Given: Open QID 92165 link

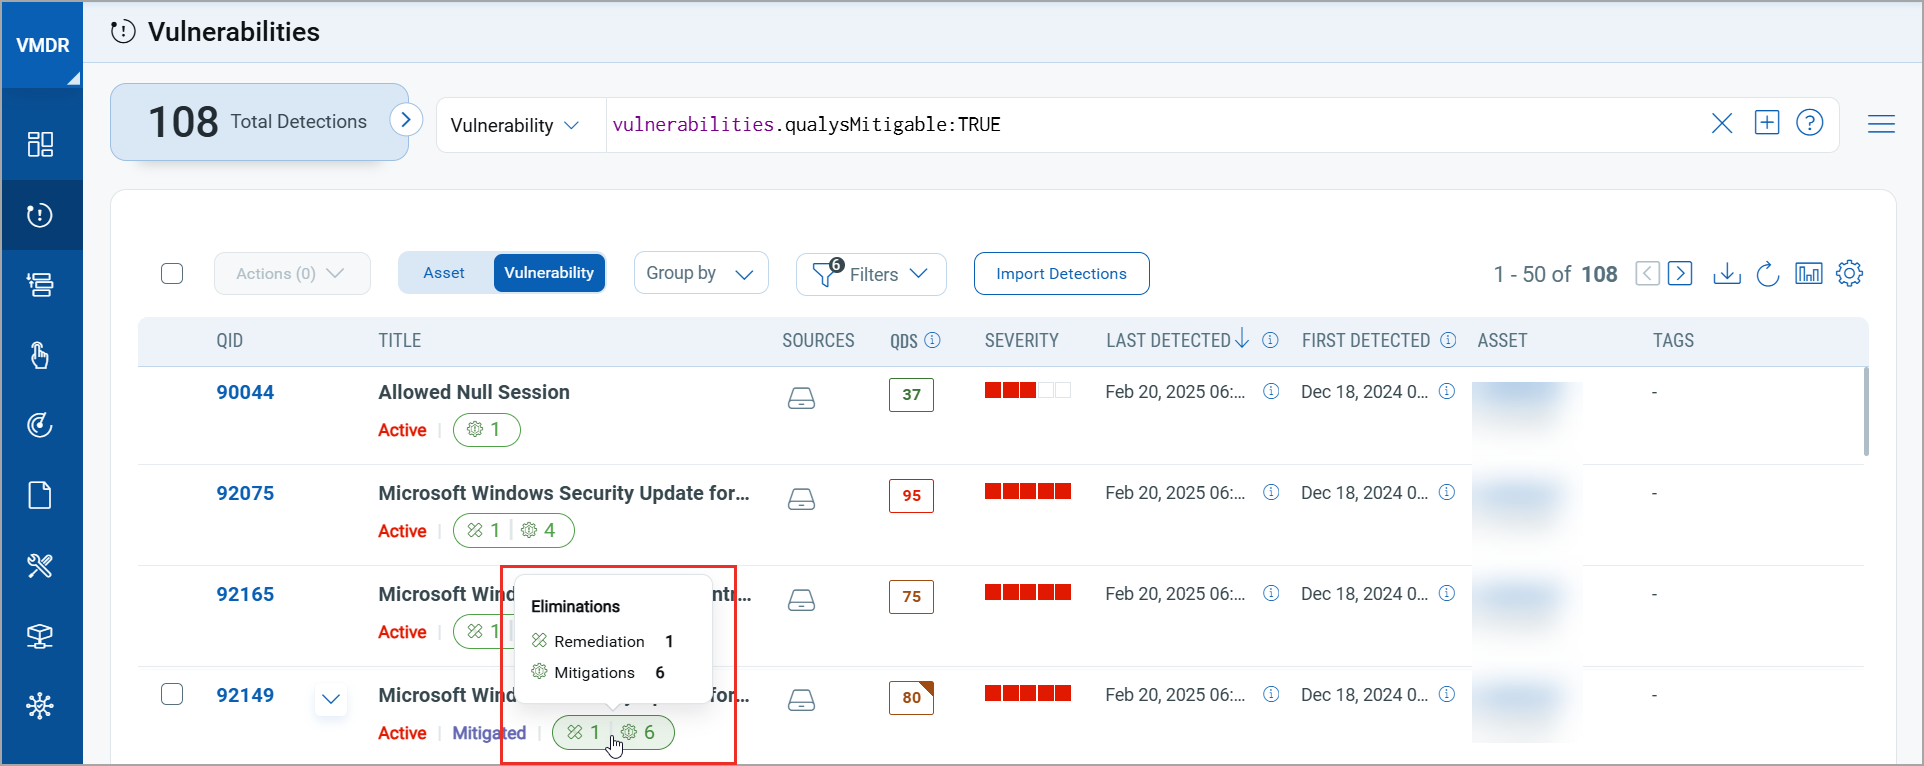Looking at the screenshot, I should (x=245, y=594).
